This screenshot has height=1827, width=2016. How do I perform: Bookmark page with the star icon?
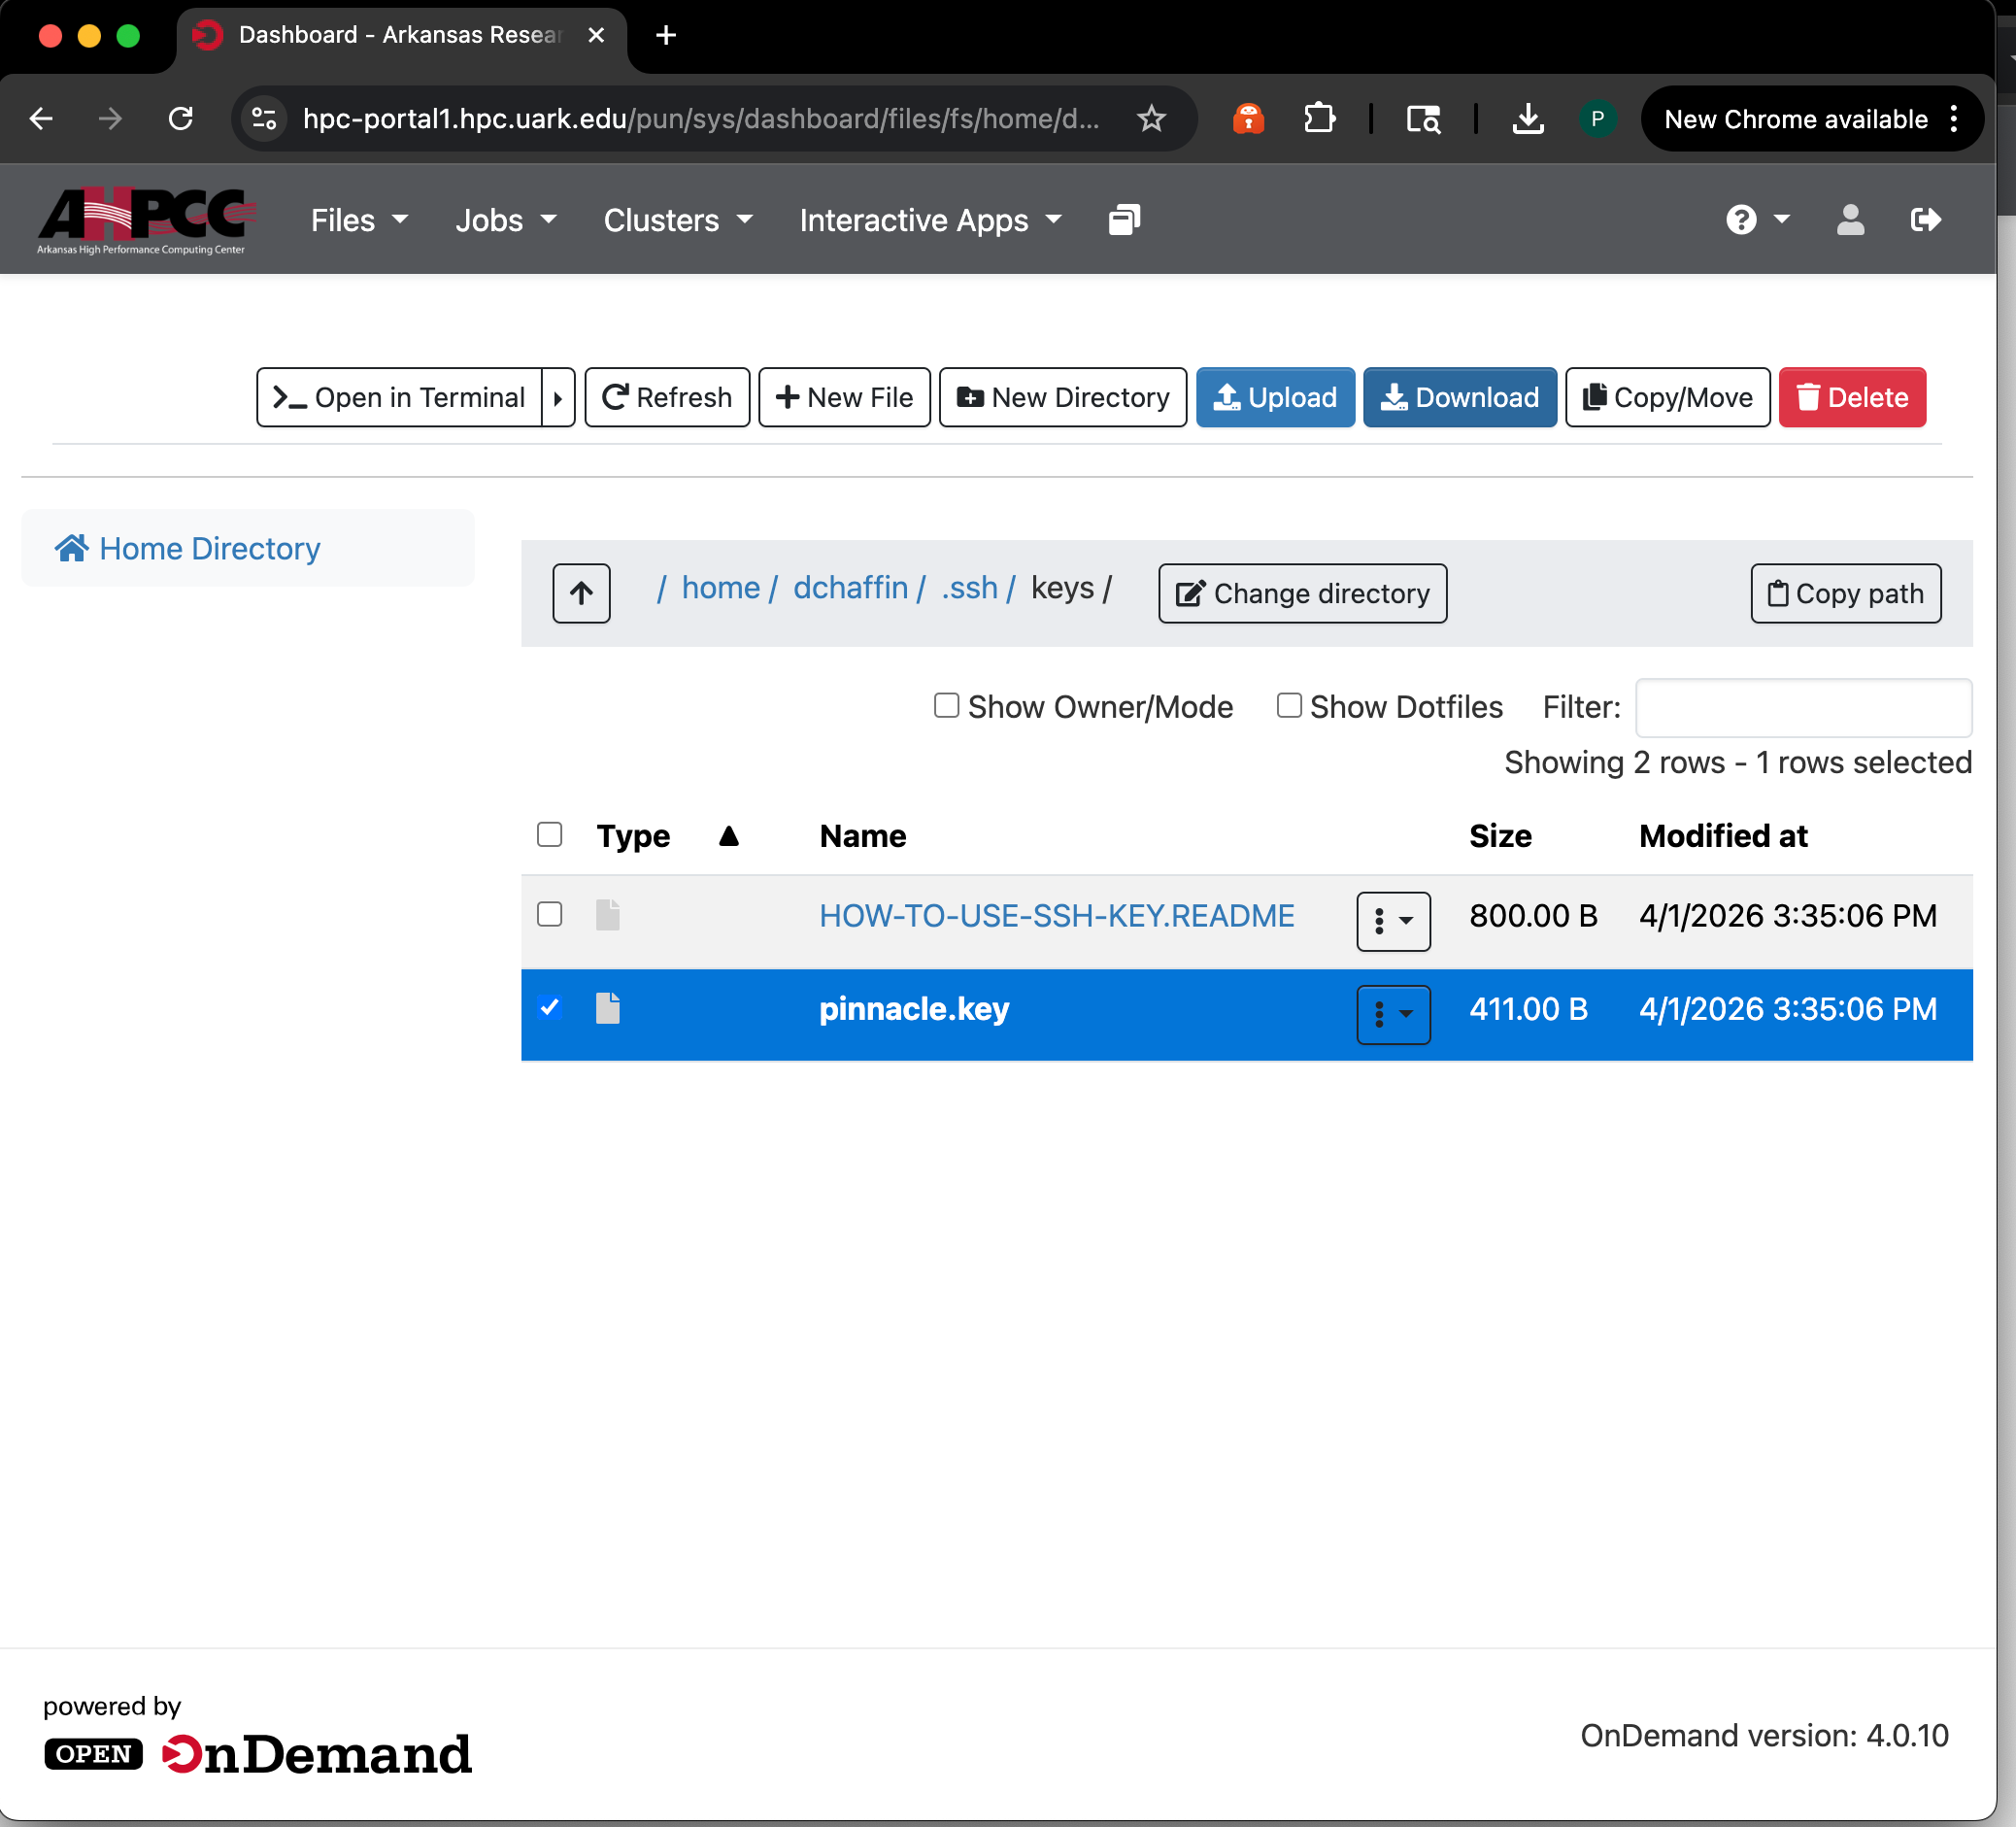1151,119
